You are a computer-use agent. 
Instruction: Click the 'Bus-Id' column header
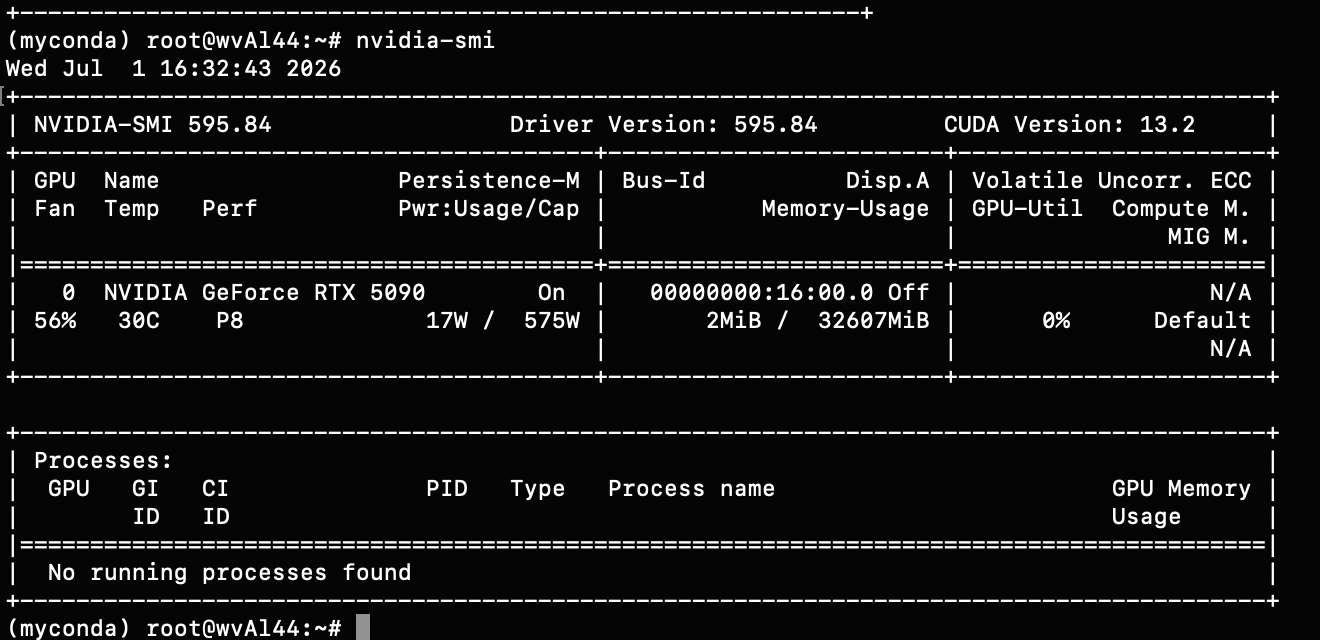click(x=664, y=181)
